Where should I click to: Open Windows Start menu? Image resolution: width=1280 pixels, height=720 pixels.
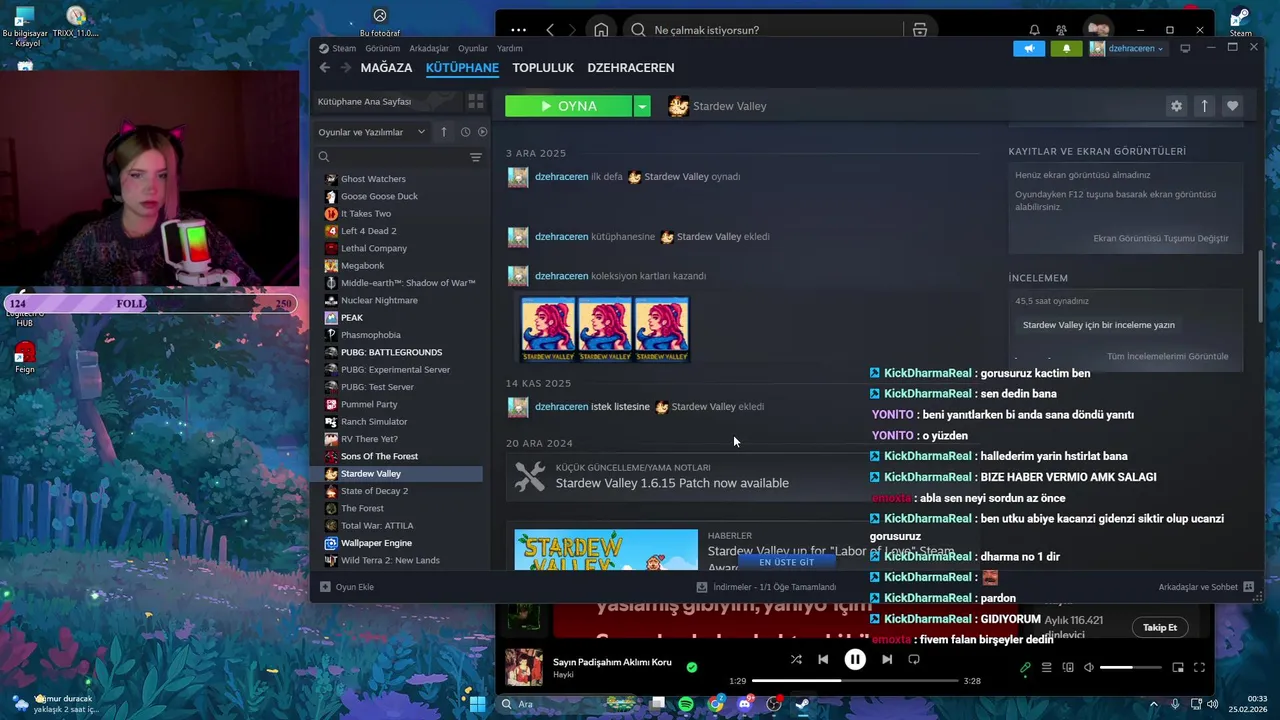(x=478, y=704)
